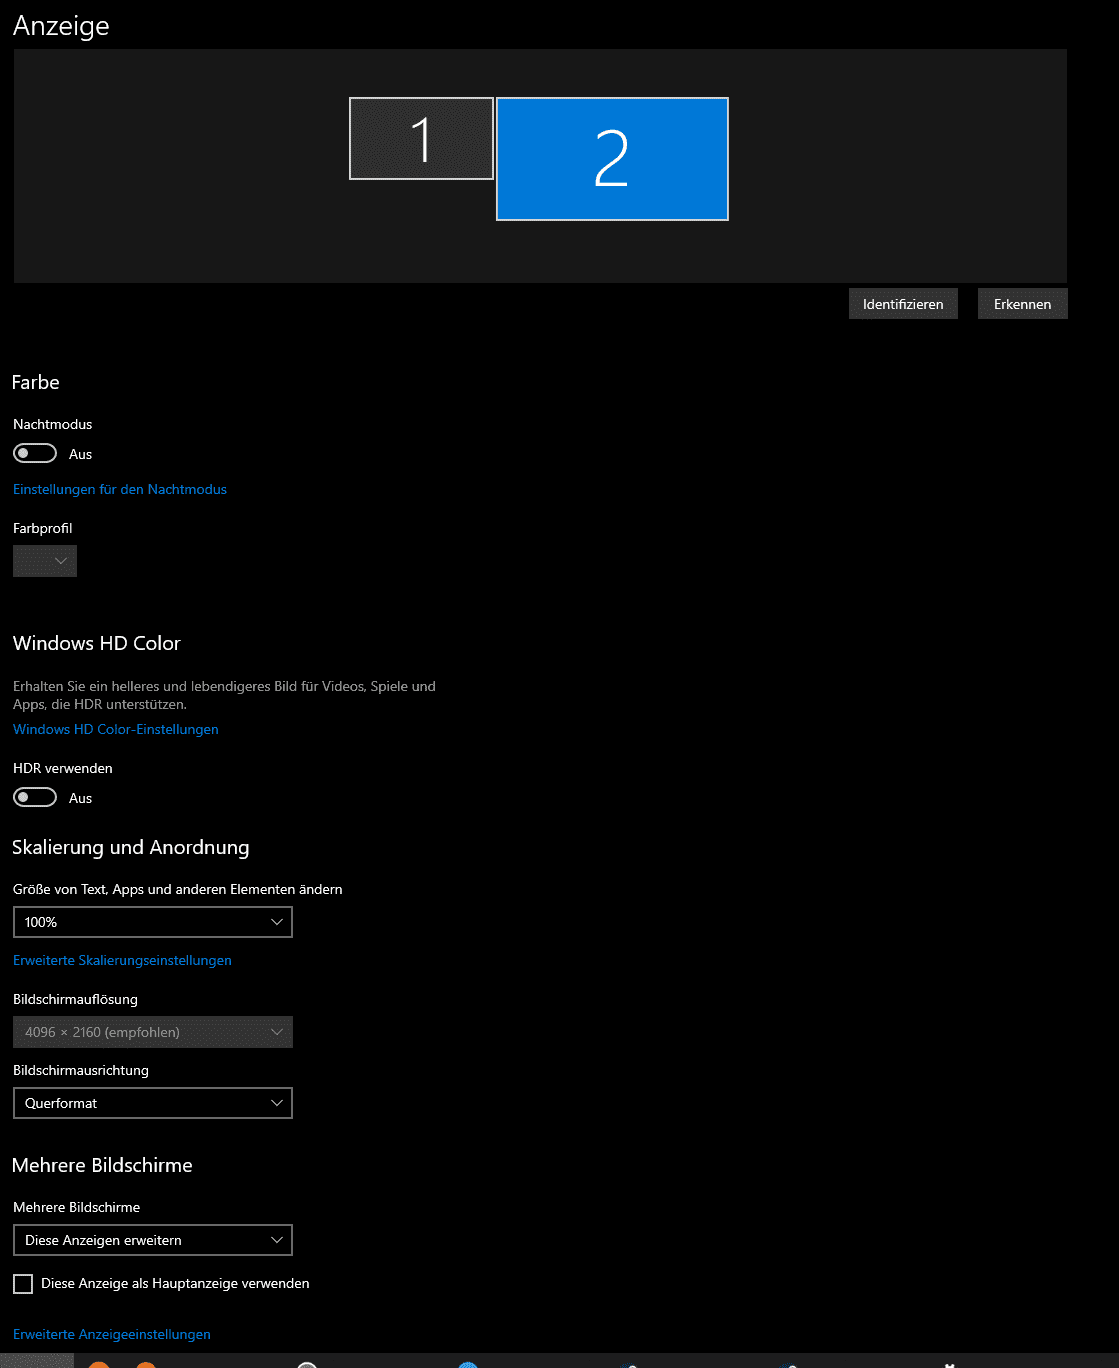This screenshot has width=1119, height=1368.
Task: Click the chevron arrow beside Querformat
Action: point(277,1103)
